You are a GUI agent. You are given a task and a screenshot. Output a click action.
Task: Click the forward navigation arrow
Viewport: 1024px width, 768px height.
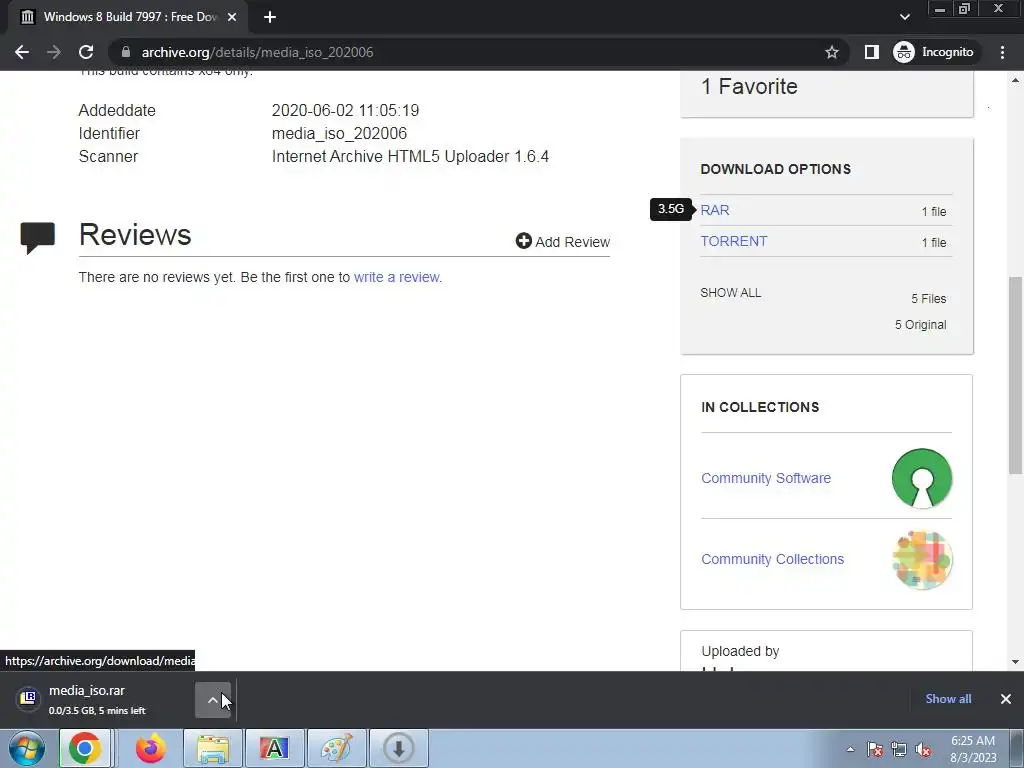click(54, 52)
